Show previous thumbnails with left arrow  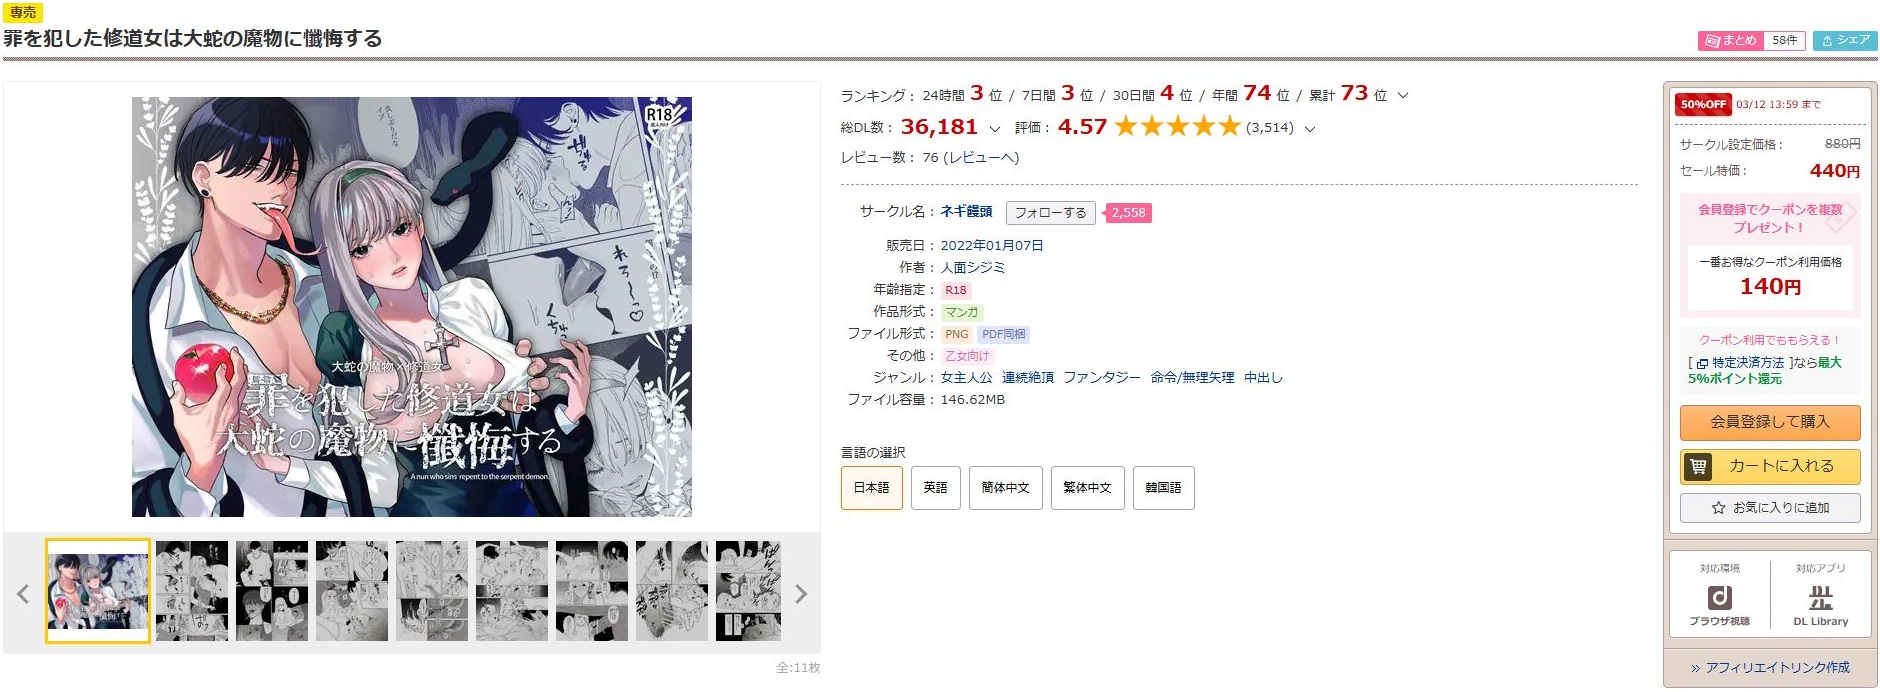point(23,594)
